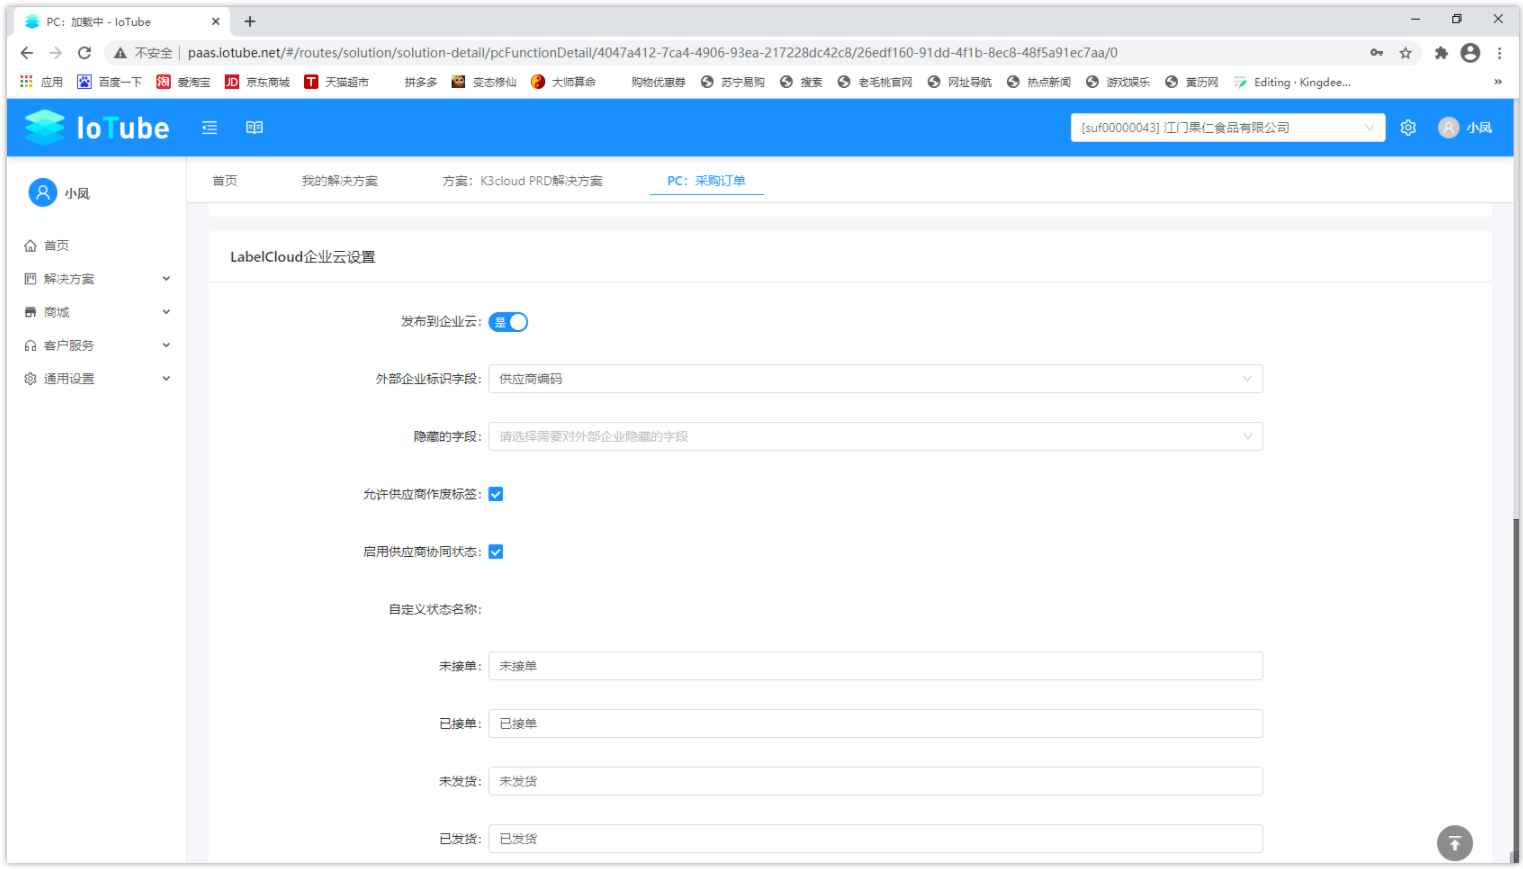The image size is (1523, 869).
Task: Open the Chrome three-dot menu
Action: (1499, 53)
